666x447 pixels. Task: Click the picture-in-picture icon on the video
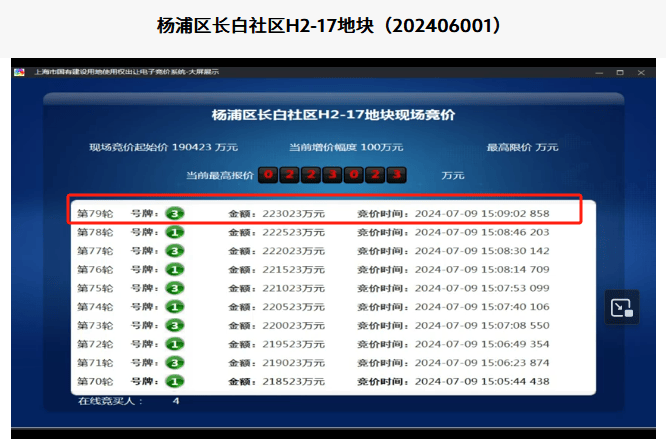click(622, 307)
